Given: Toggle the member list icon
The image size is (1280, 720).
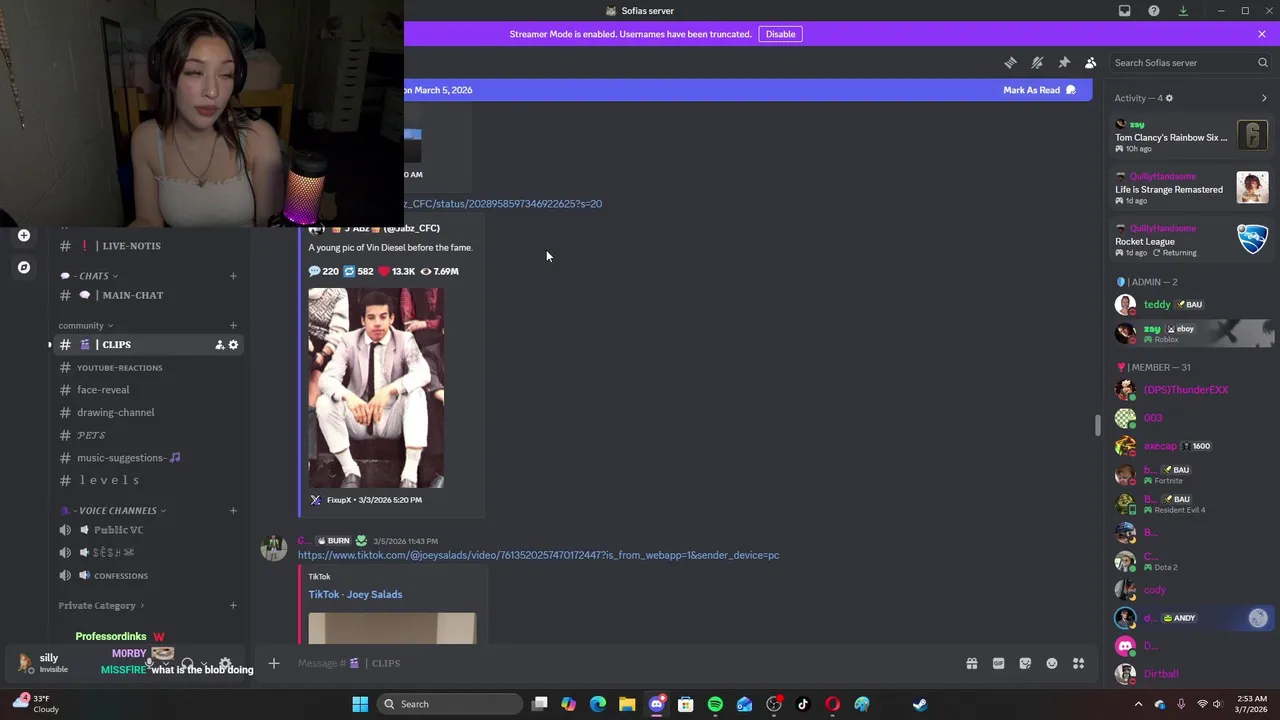Looking at the screenshot, I should coord(1091,62).
